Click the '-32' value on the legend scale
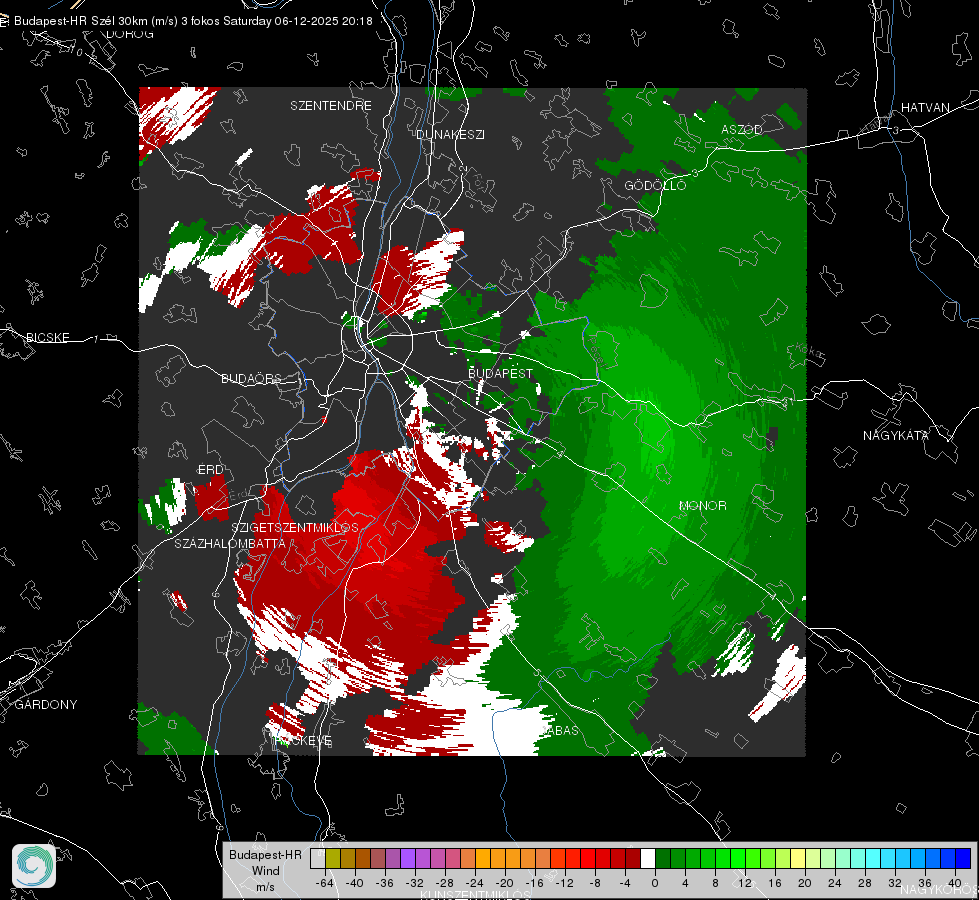This screenshot has height=900, width=979. [x=415, y=883]
